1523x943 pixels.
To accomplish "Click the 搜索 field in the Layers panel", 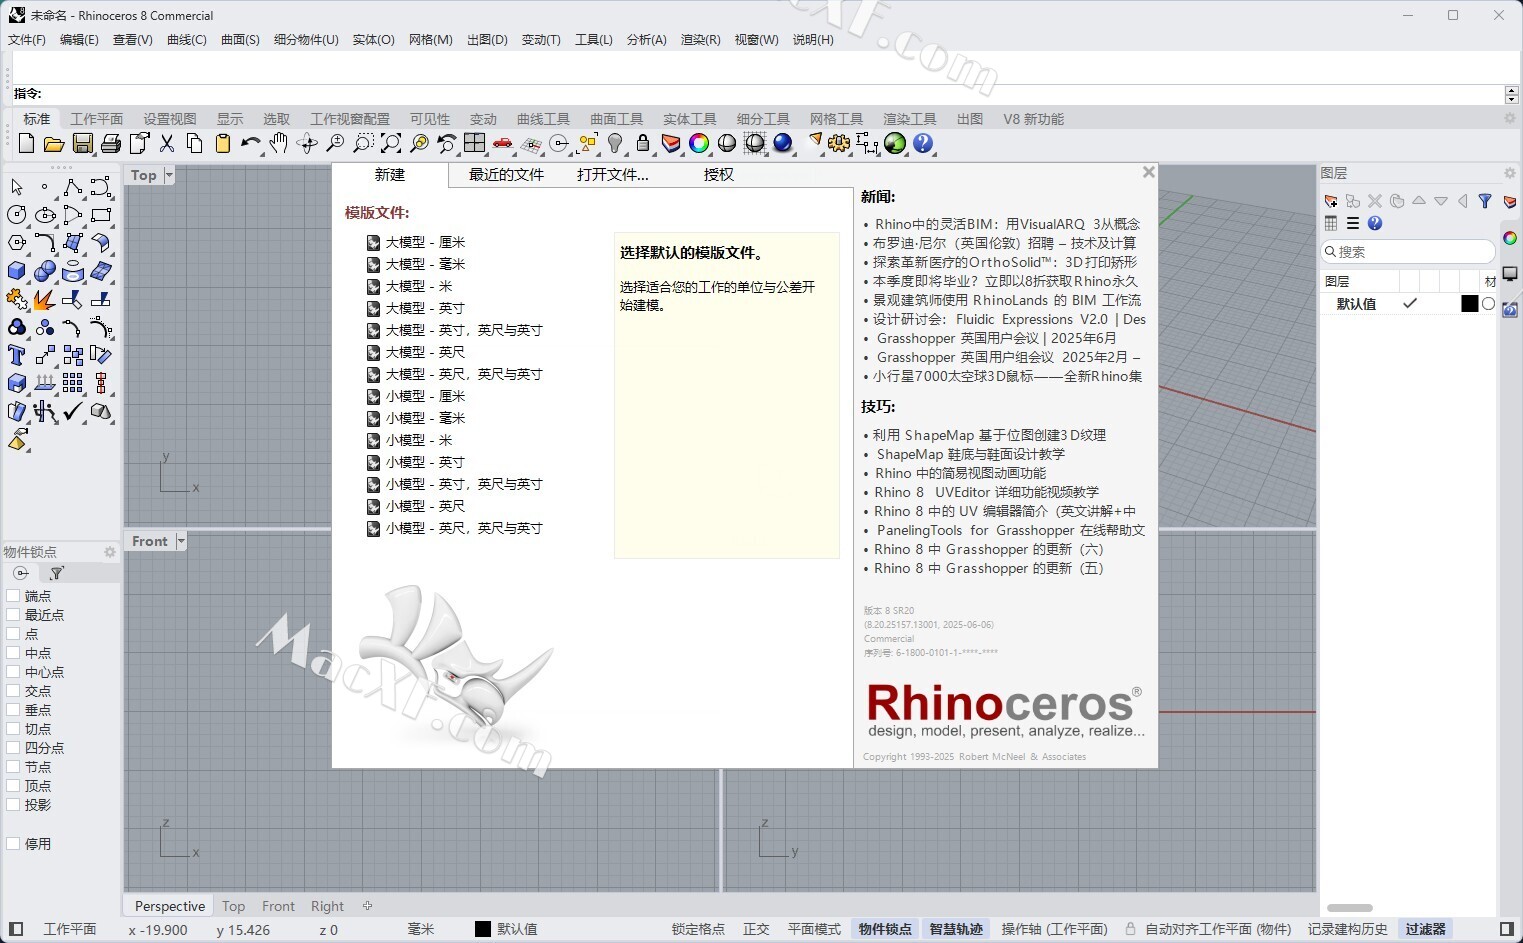I will (1408, 252).
